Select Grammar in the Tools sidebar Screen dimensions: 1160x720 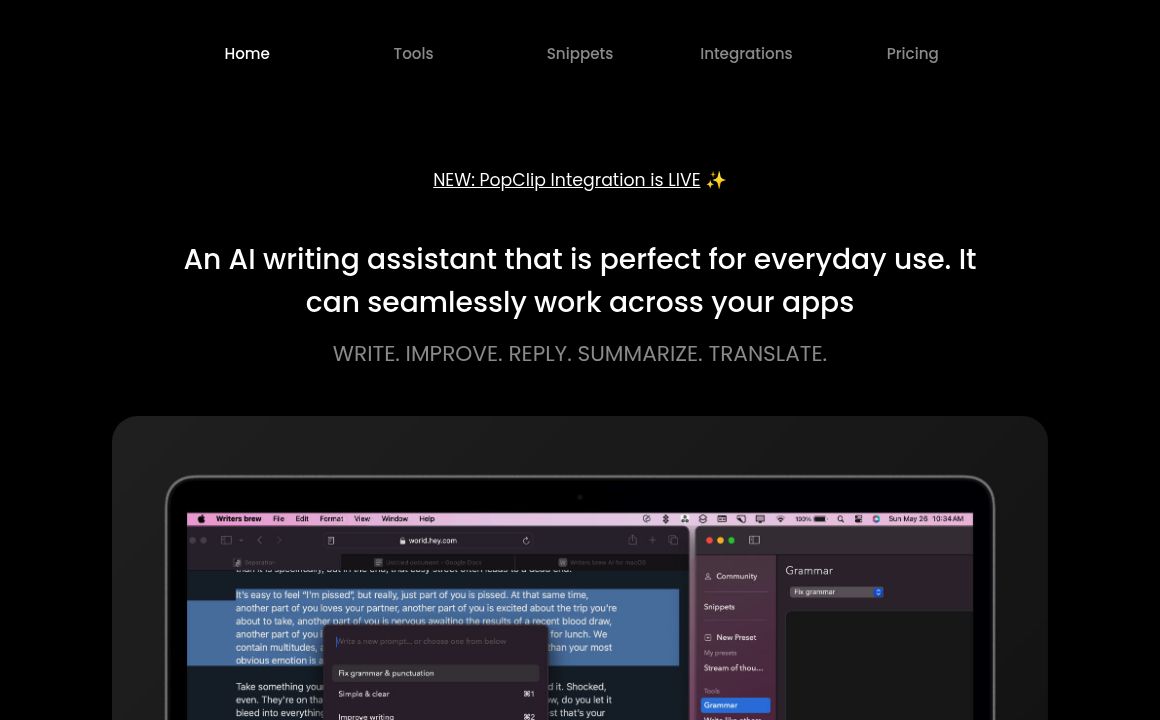pos(735,705)
